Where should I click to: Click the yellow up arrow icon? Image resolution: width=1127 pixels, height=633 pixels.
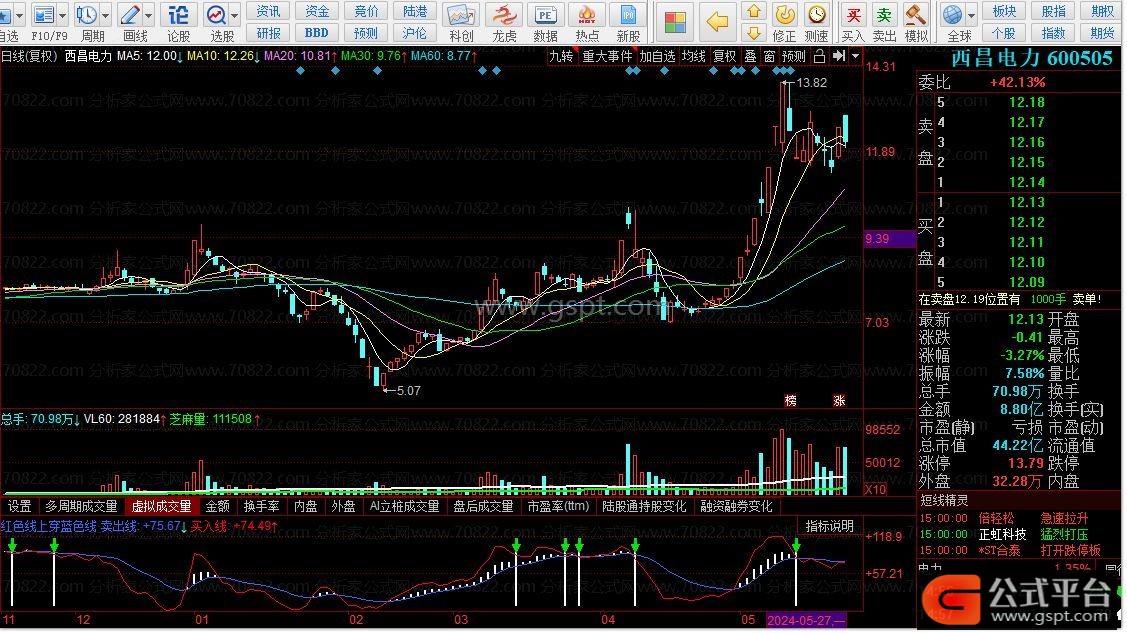(754, 11)
